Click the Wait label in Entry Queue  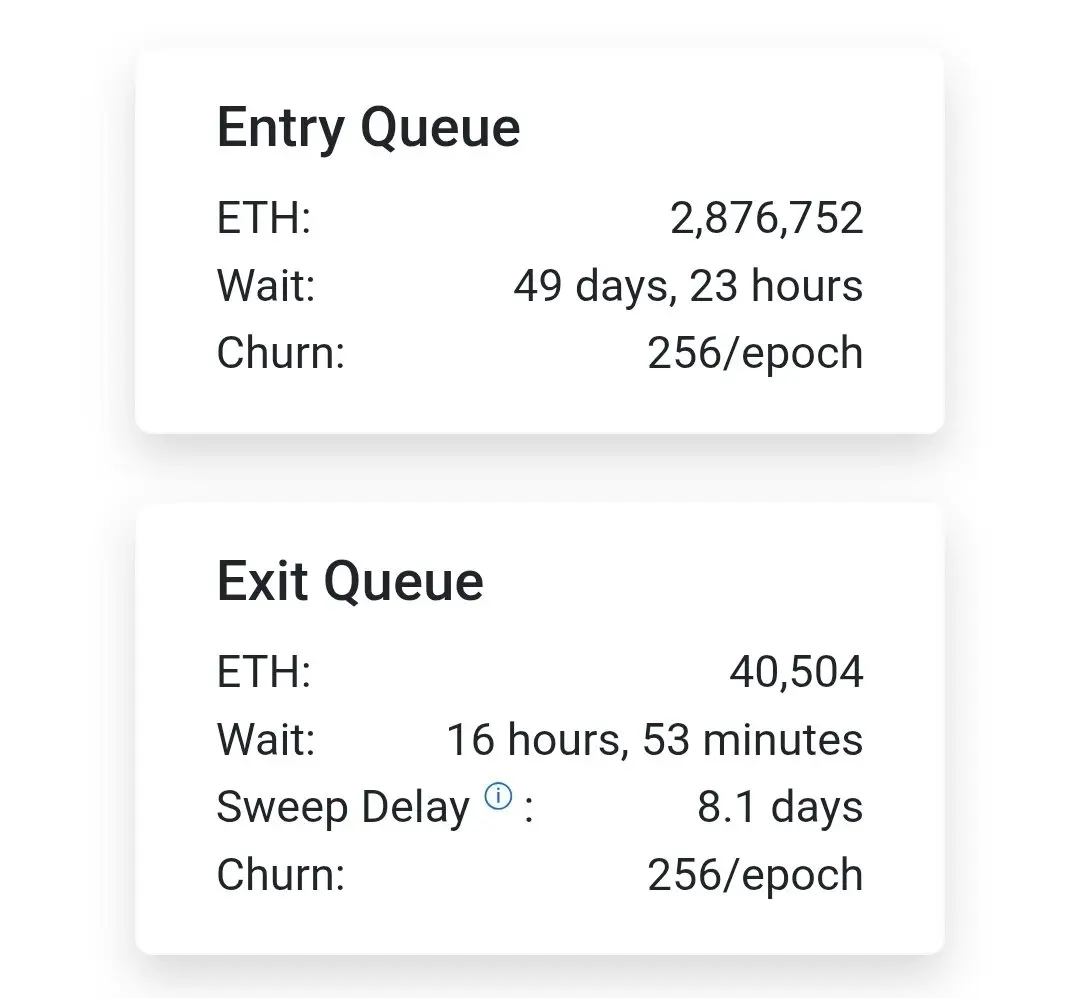[266, 286]
